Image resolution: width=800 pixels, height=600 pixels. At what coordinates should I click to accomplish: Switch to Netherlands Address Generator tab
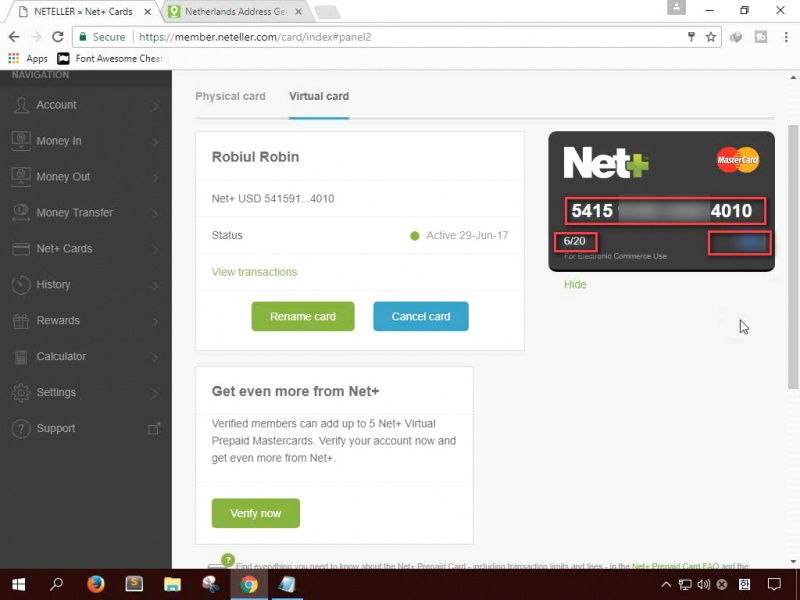pyautogui.click(x=235, y=11)
